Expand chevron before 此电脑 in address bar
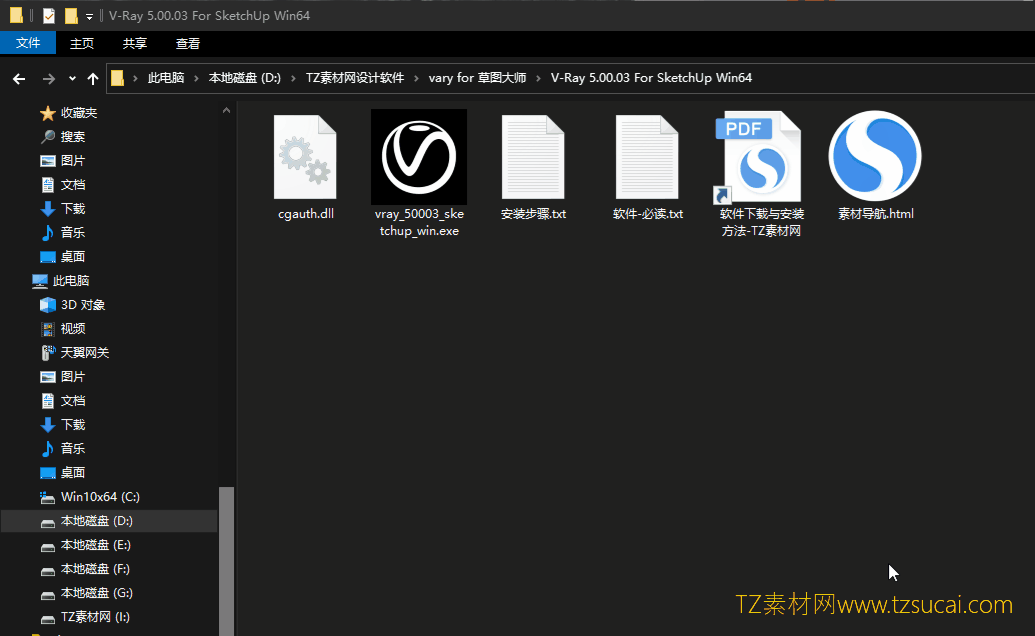The image size is (1035, 636). coord(135,79)
